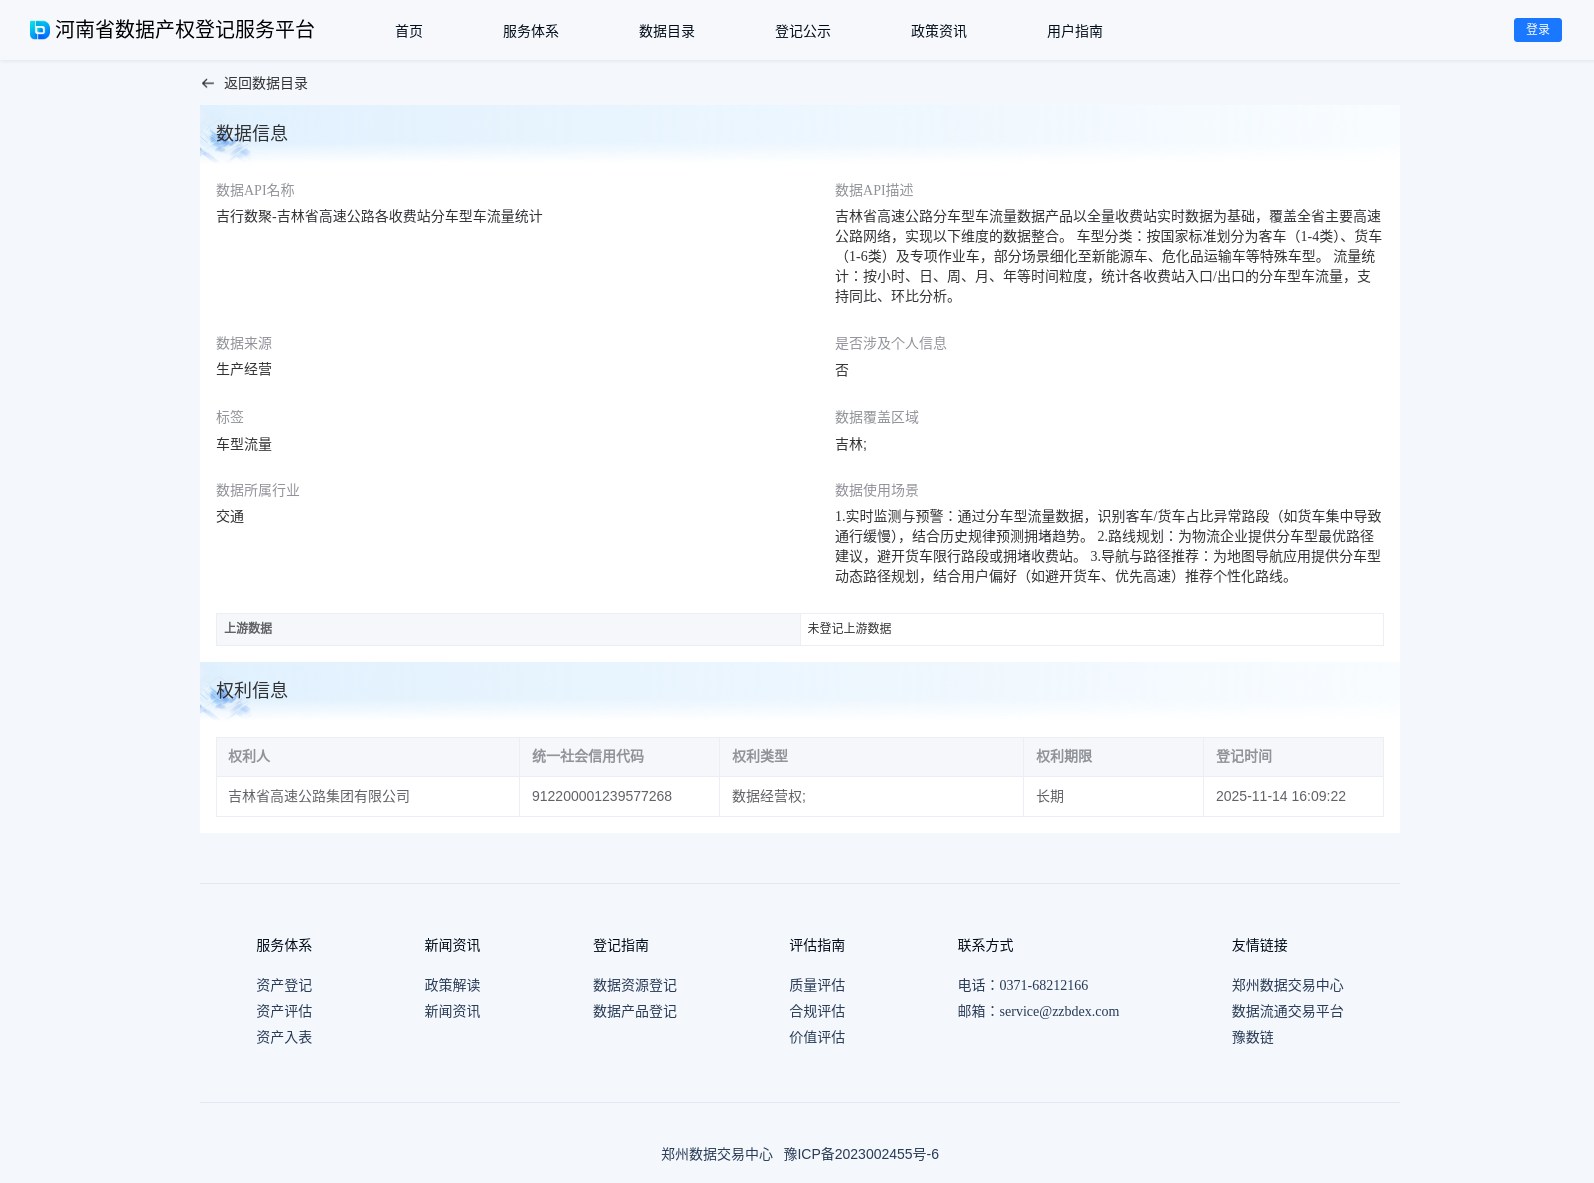Open 用户指南 from the navigation
Image resolution: width=1594 pixels, height=1183 pixels.
click(1075, 31)
